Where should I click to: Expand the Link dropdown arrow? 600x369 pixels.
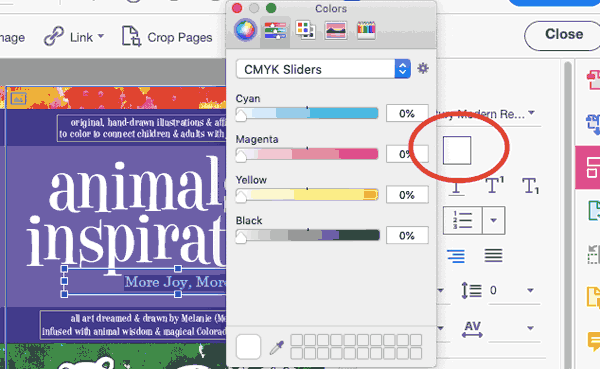pos(101,36)
